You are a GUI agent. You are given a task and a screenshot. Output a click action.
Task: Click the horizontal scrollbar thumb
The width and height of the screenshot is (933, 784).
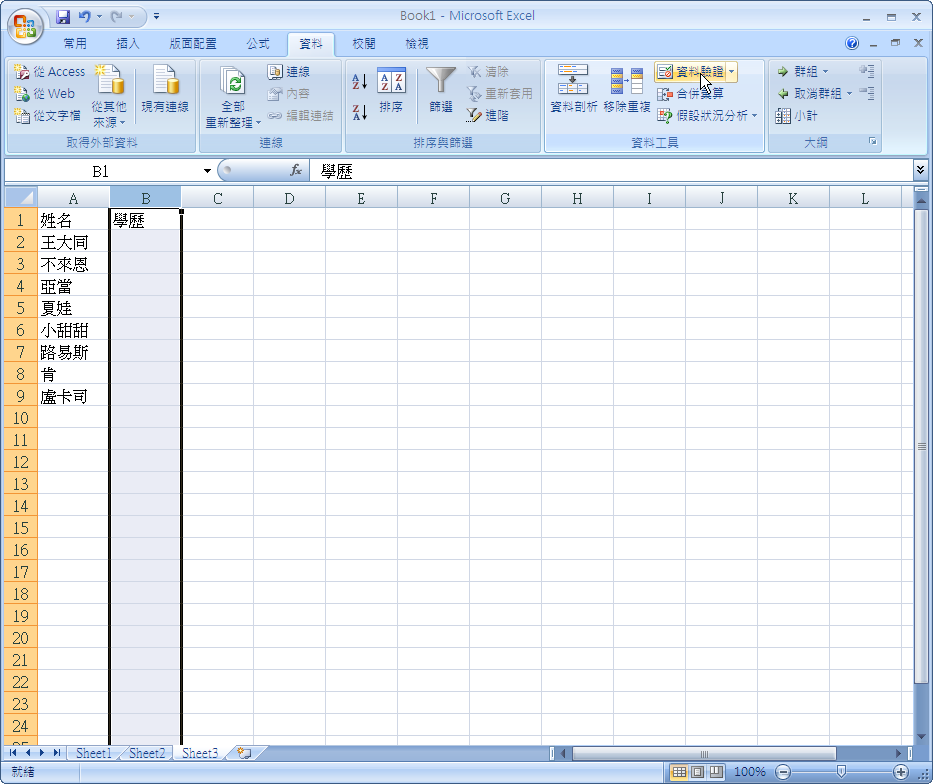pyautogui.click(x=704, y=754)
